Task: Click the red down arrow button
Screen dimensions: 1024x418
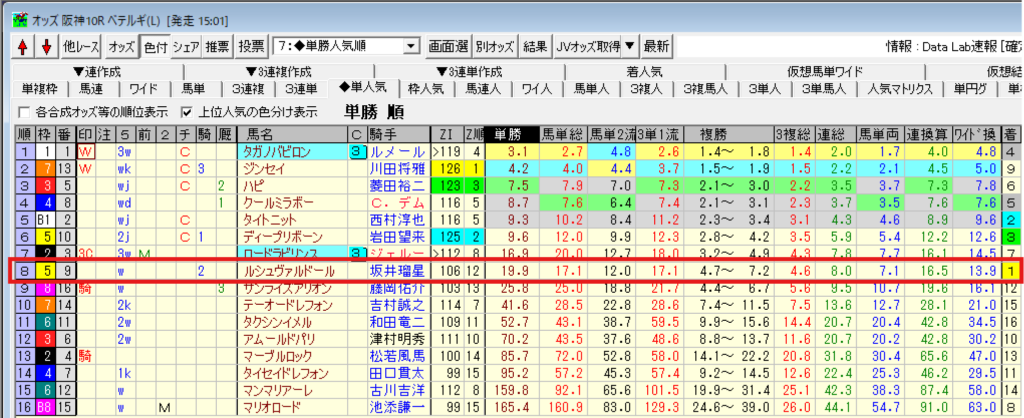Action: coord(44,46)
